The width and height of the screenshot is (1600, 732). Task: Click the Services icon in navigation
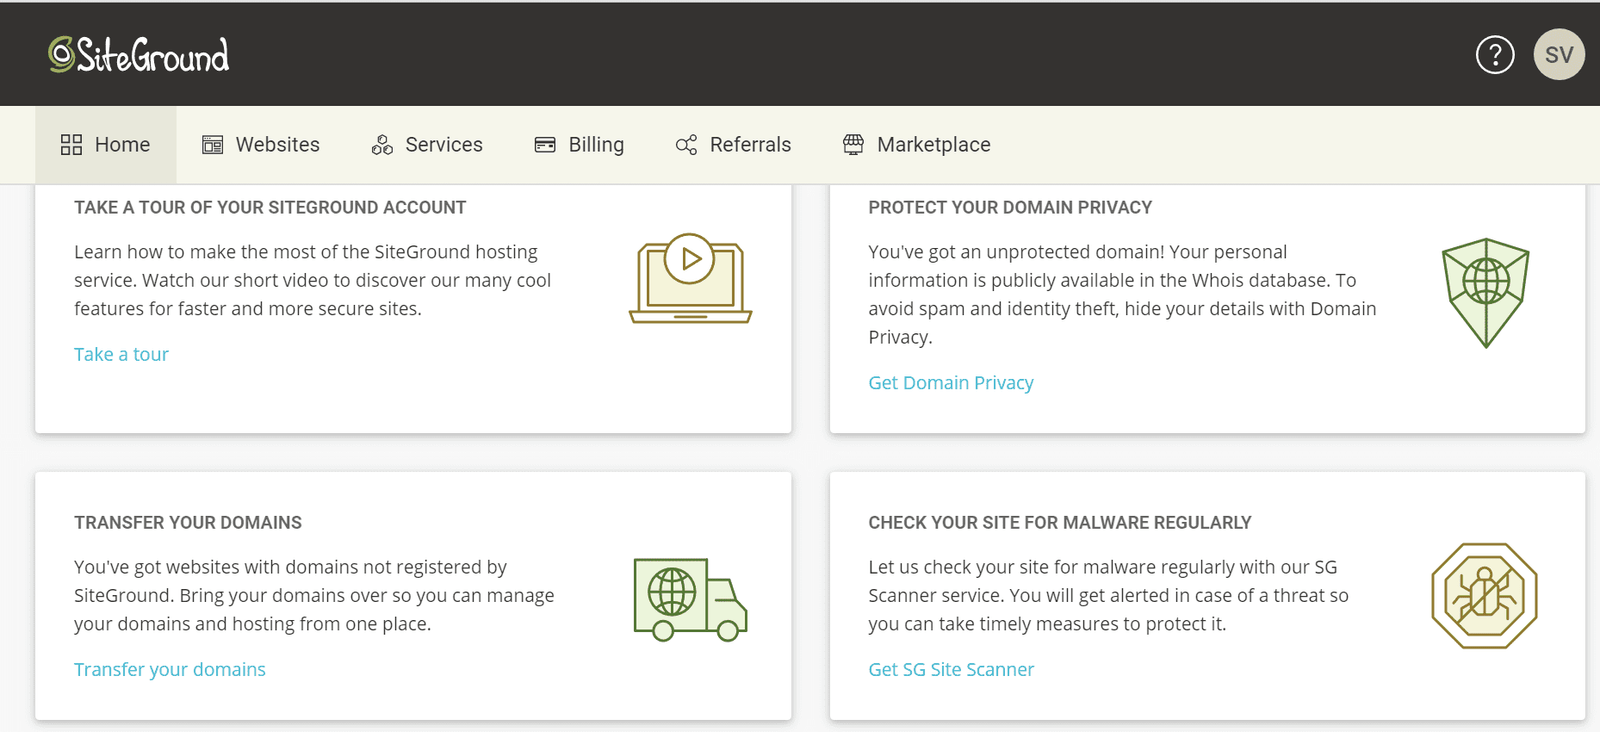click(382, 145)
